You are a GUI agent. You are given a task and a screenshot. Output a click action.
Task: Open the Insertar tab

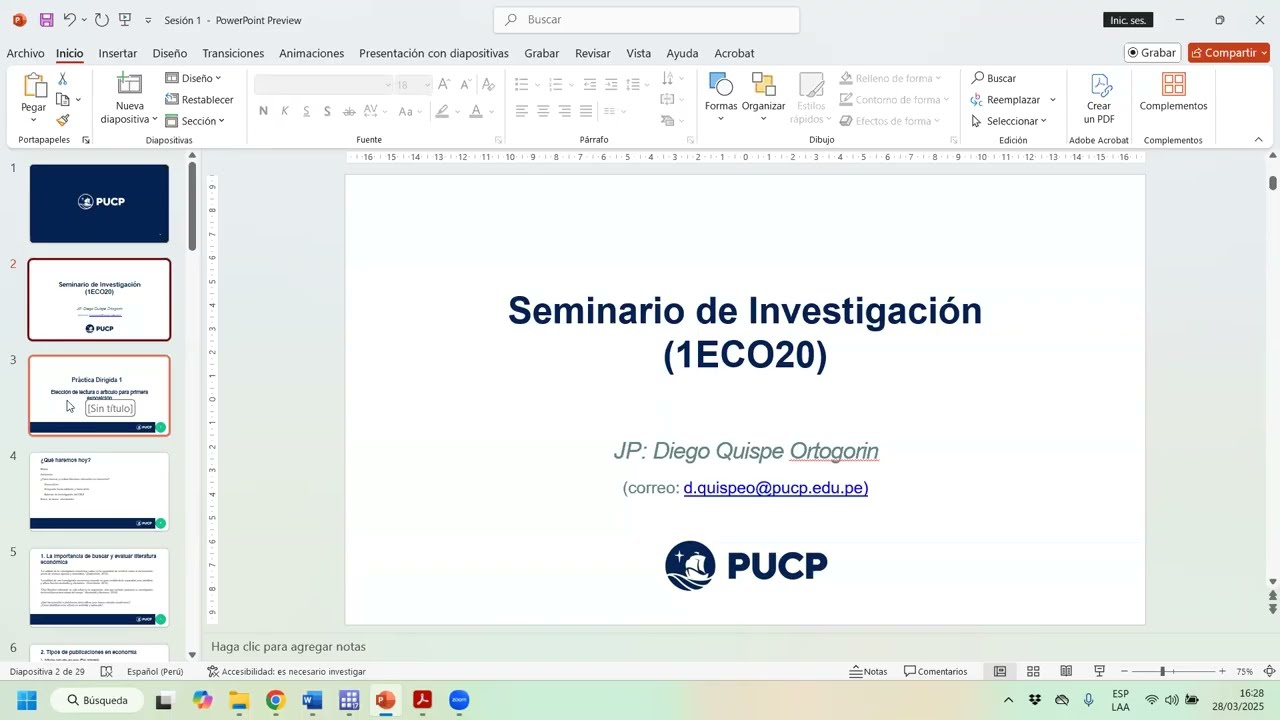pyautogui.click(x=118, y=53)
